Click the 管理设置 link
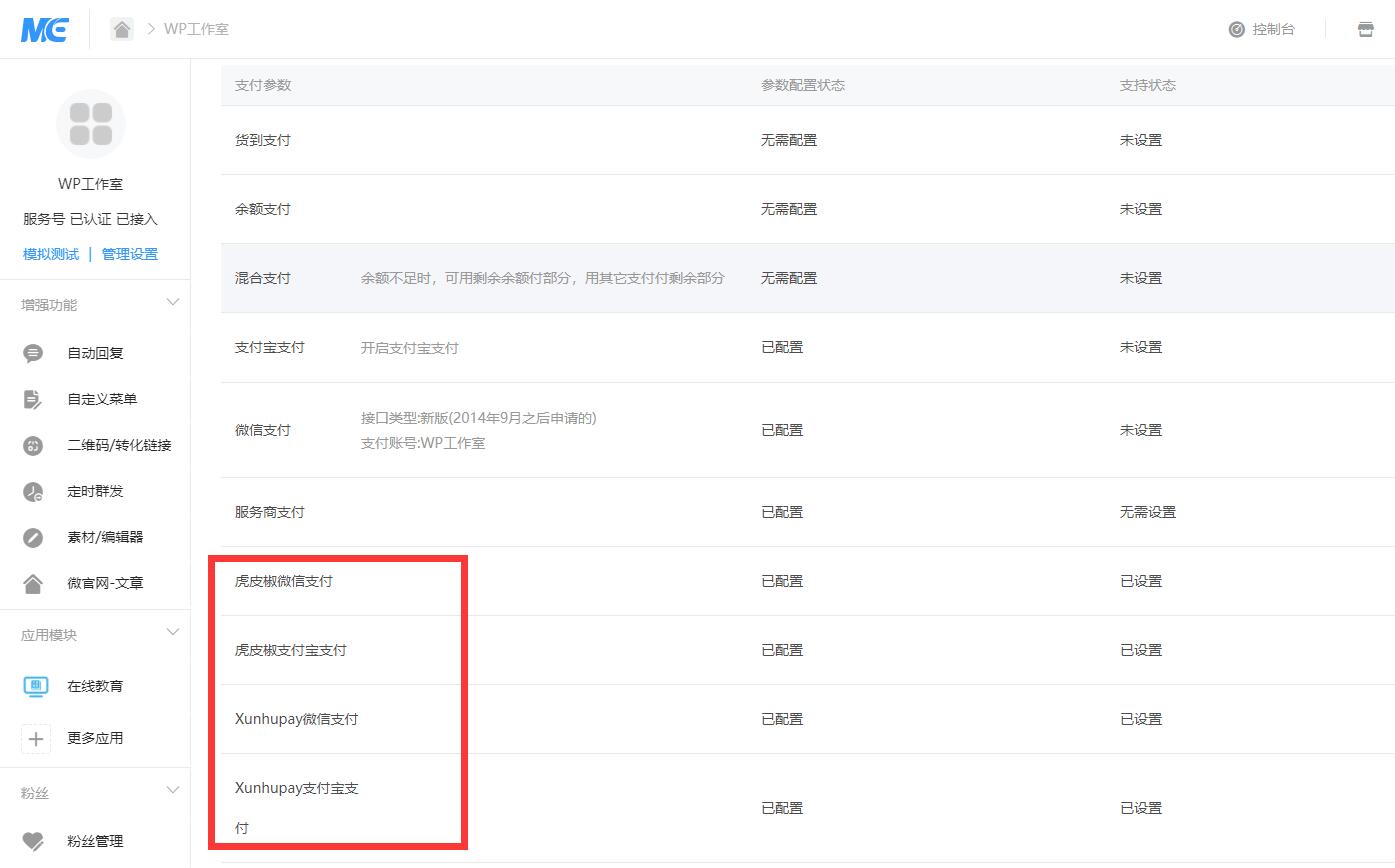Image resolution: width=1395 pixels, height=868 pixels. [130, 254]
